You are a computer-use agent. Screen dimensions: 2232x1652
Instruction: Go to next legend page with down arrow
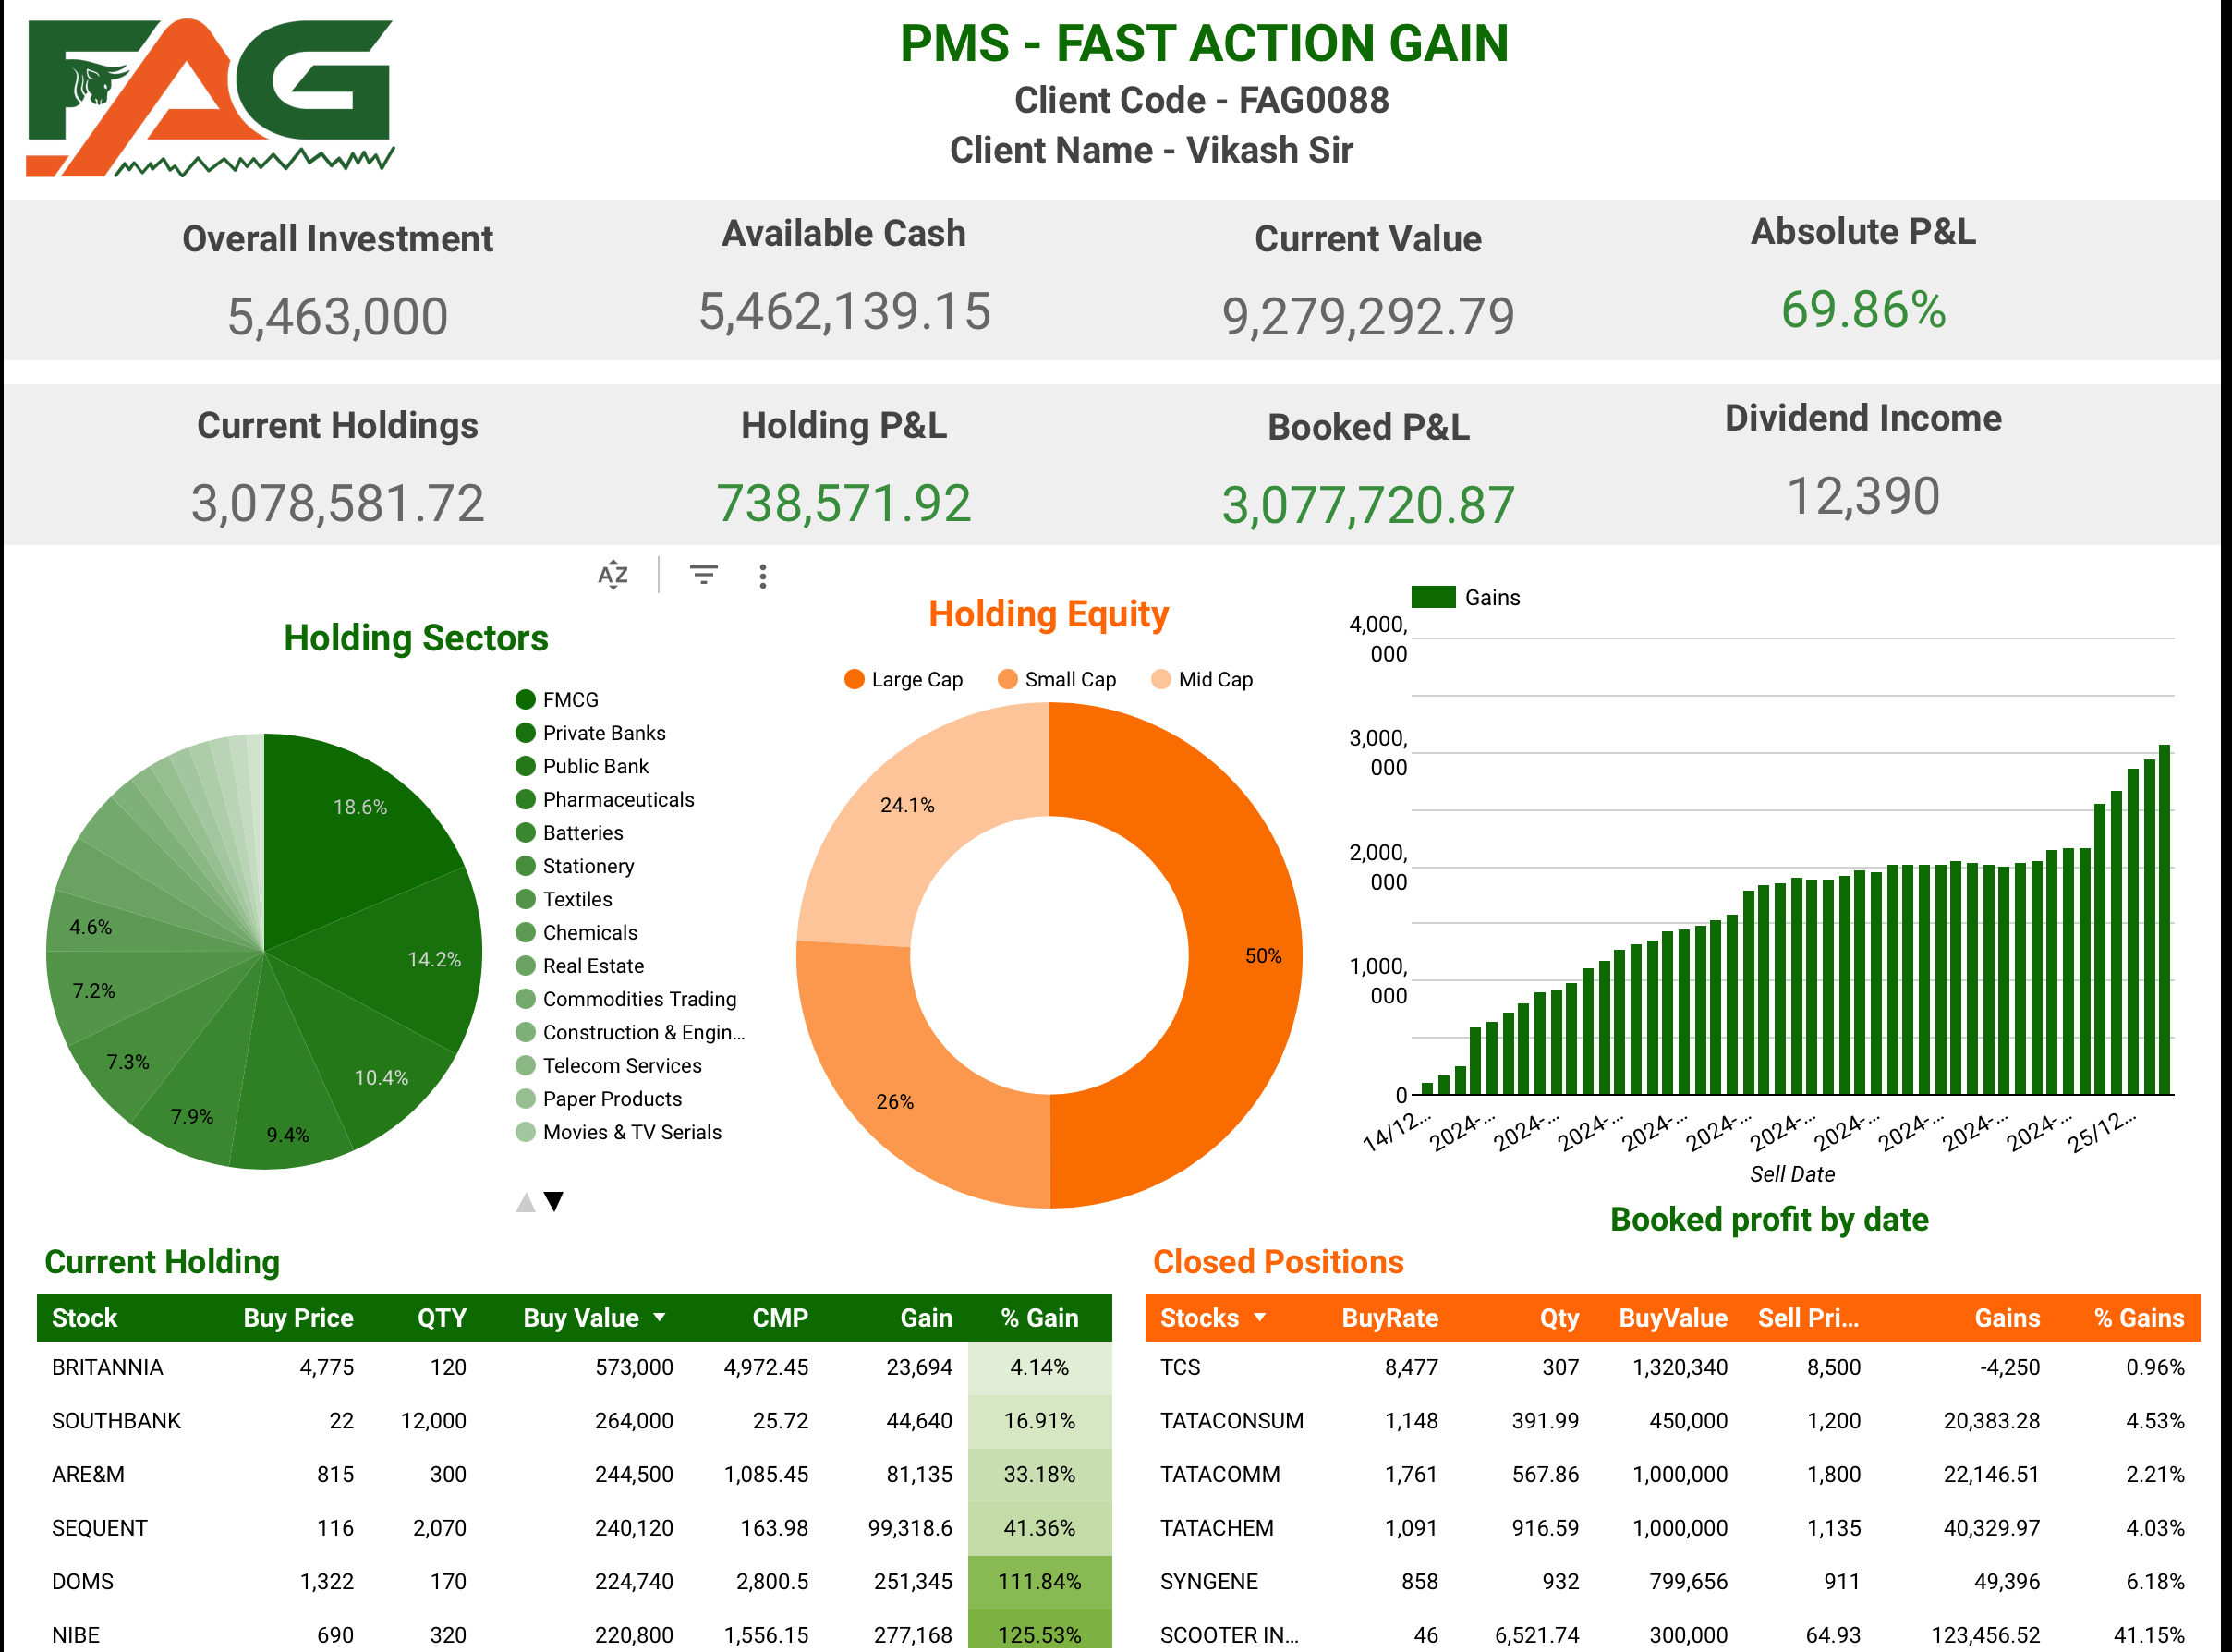[x=553, y=1201]
